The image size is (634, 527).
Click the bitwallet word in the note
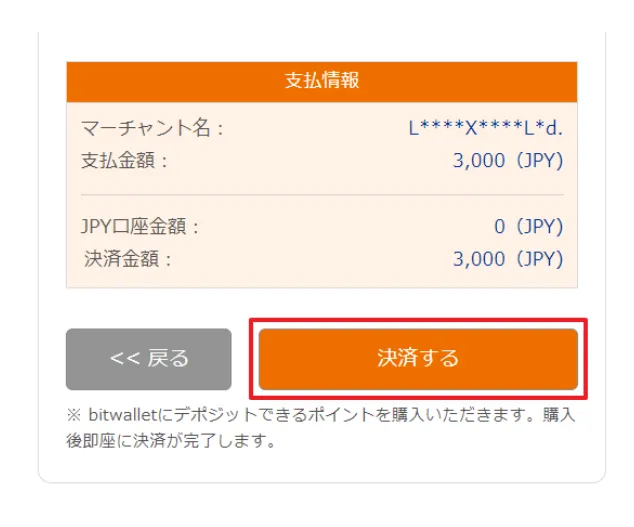point(123,415)
